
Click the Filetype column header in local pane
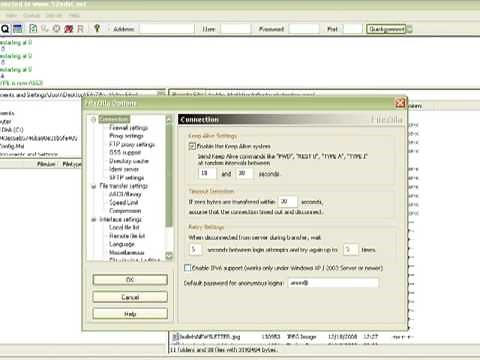(x=71, y=164)
